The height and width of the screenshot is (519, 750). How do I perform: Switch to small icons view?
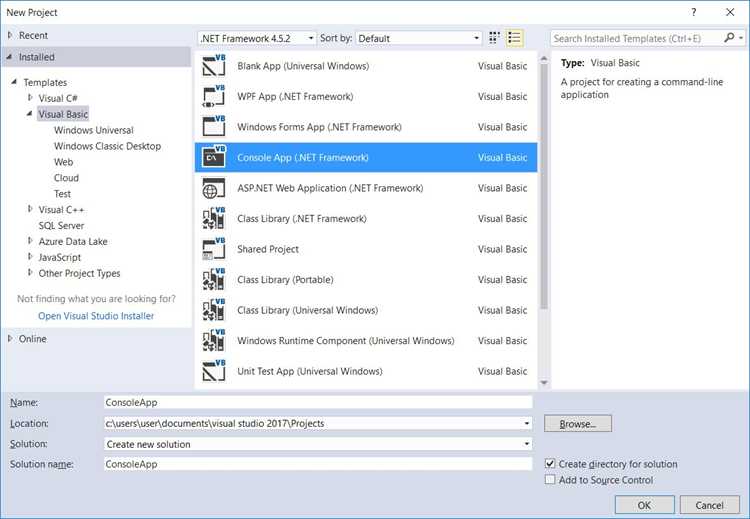pyautogui.click(x=494, y=38)
